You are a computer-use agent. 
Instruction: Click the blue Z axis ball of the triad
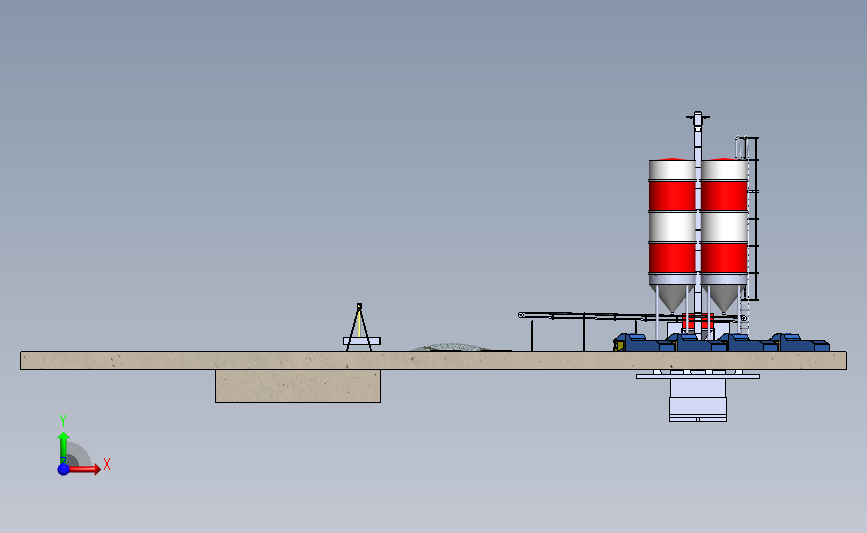click(64, 469)
